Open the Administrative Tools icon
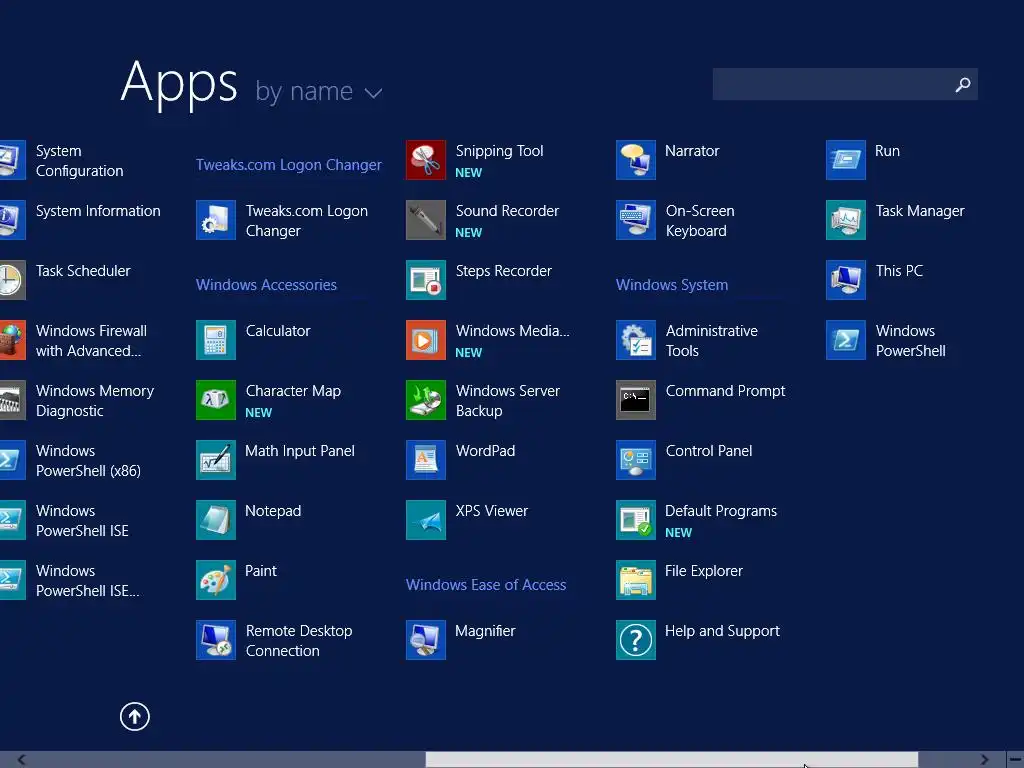This screenshot has width=1024, height=768. [636, 340]
